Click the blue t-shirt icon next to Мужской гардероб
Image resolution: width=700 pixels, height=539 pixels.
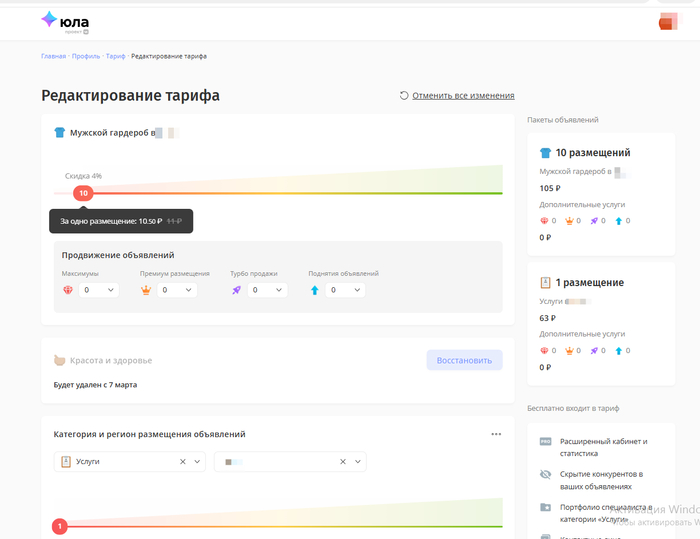(x=59, y=133)
